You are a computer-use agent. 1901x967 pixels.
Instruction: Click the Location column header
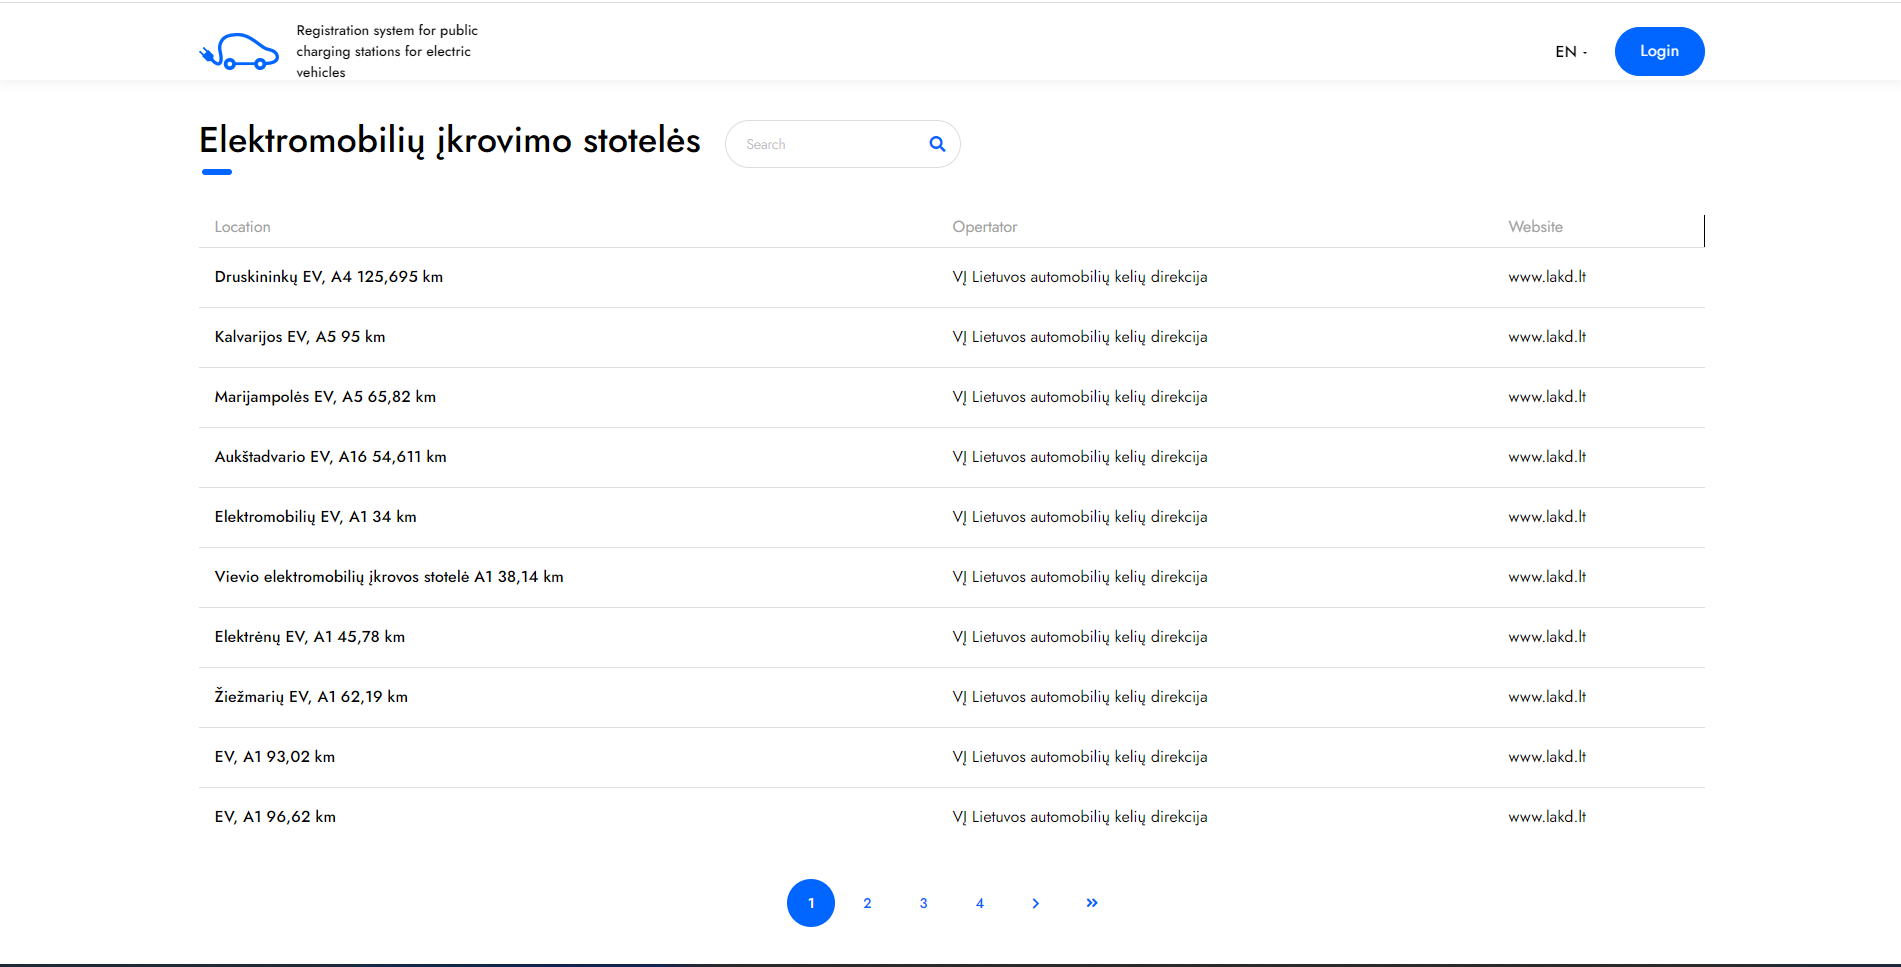(x=243, y=227)
